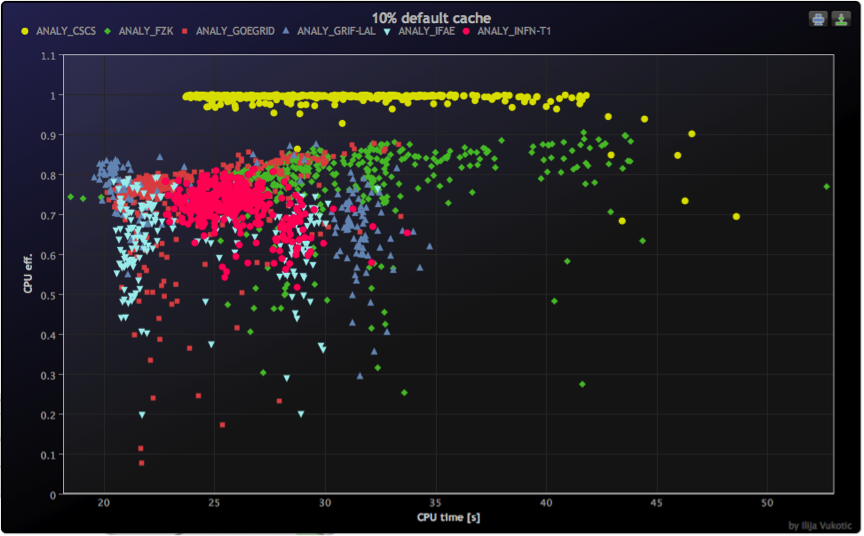Toggle visibility of ANALY_INFN-T1 series text
The height and width of the screenshot is (536, 864).
coord(514,32)
